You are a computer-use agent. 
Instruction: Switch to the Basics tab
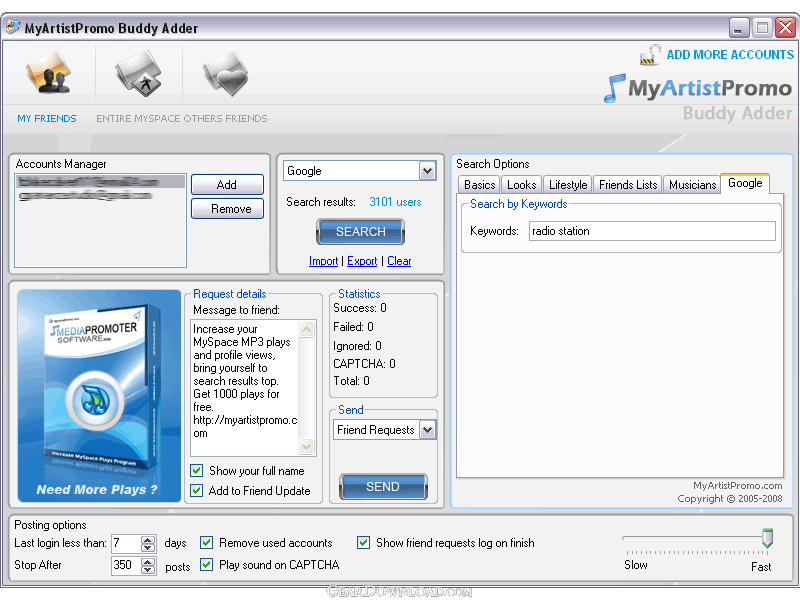point(479,185)
